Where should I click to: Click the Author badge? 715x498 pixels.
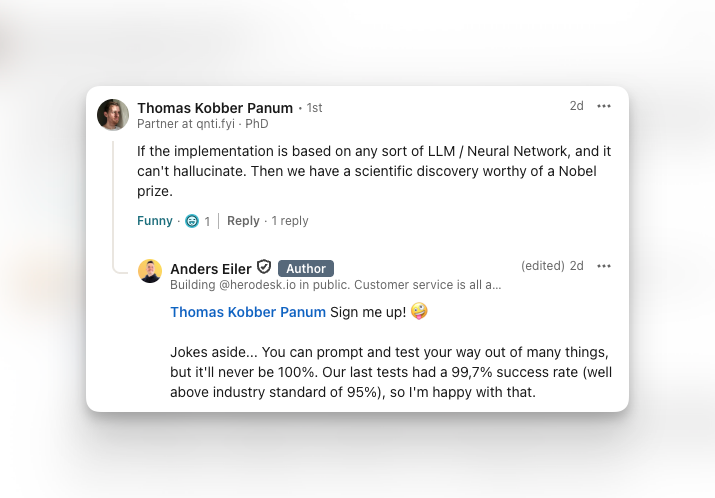(x=306, y=268)
